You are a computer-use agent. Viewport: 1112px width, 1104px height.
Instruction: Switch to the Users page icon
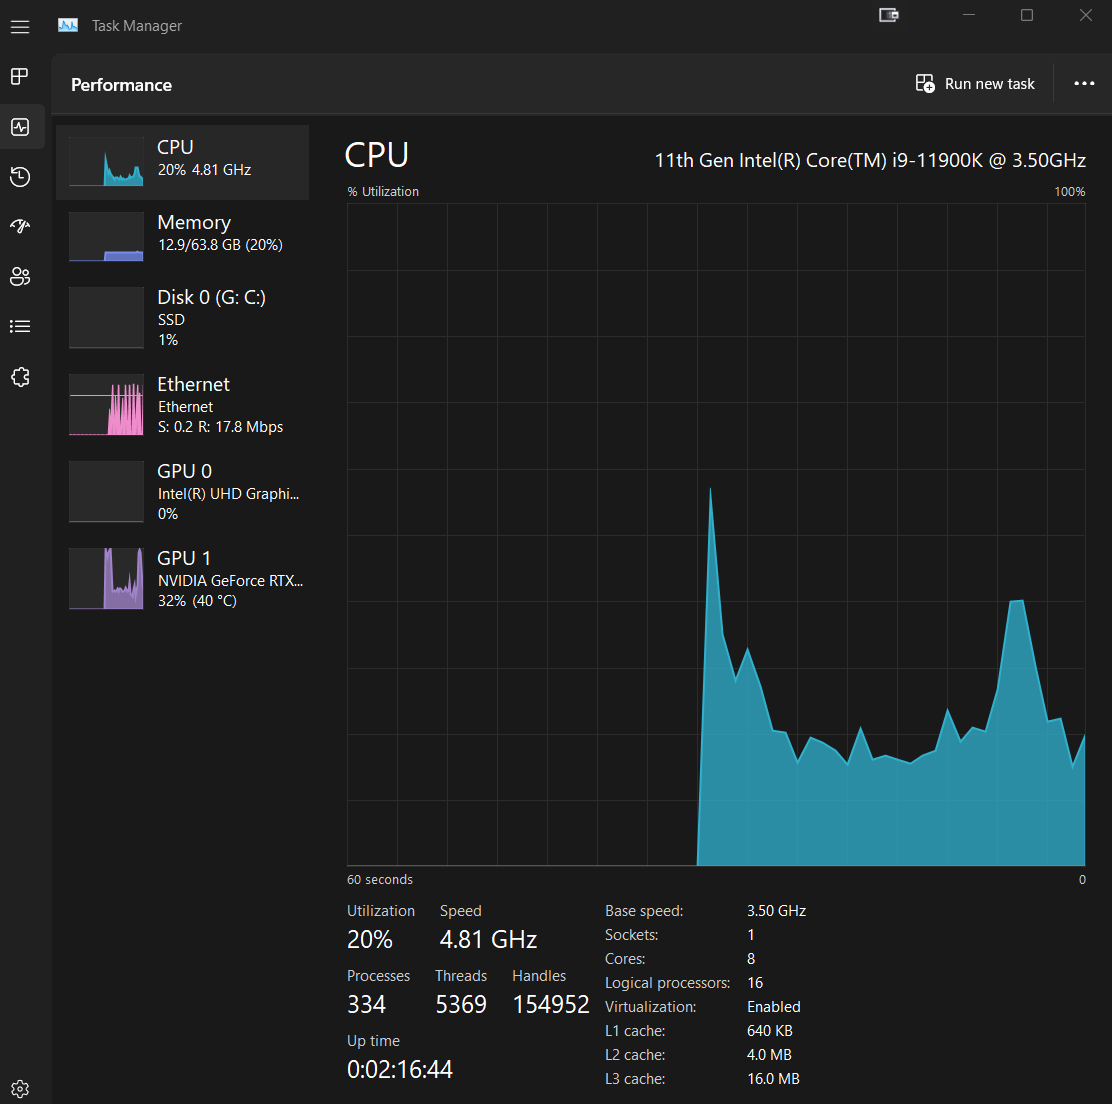(x=20, y=277)
